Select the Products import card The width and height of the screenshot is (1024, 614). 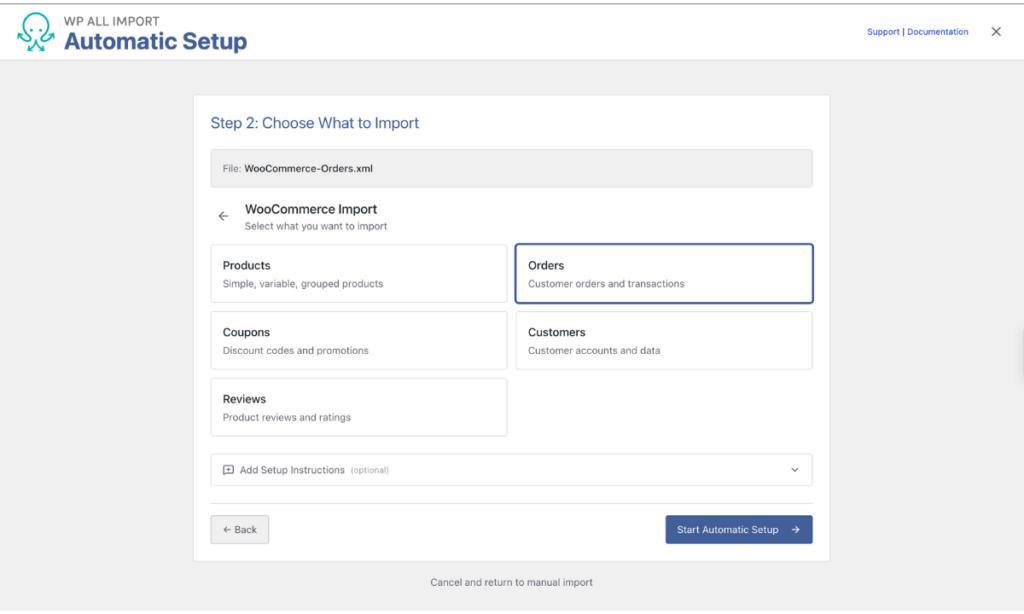[359, 274]
